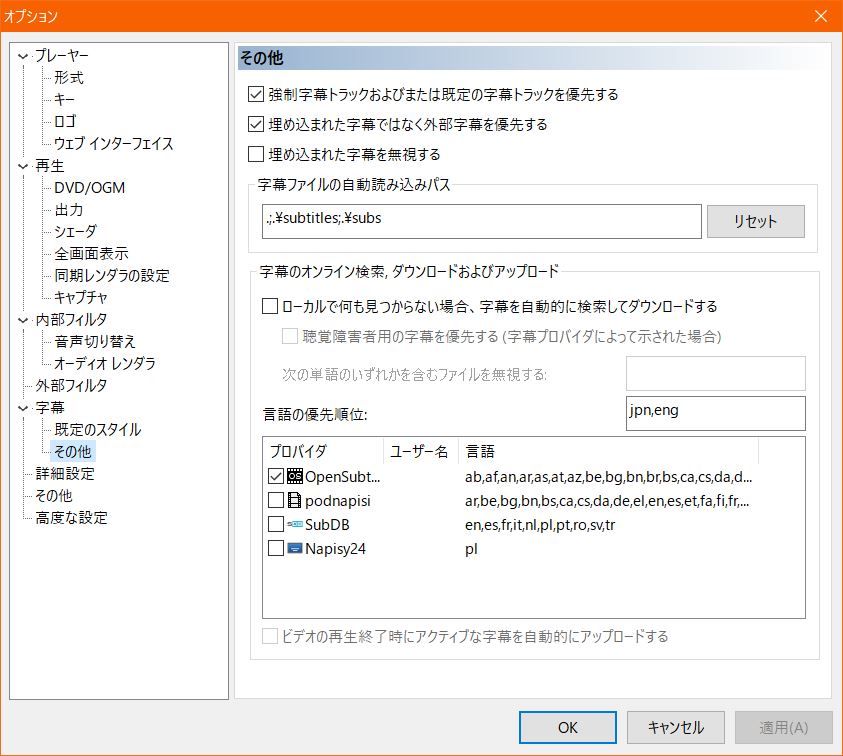Click the 言語の優先順位 field with jpn,eng

click(716, 413)
